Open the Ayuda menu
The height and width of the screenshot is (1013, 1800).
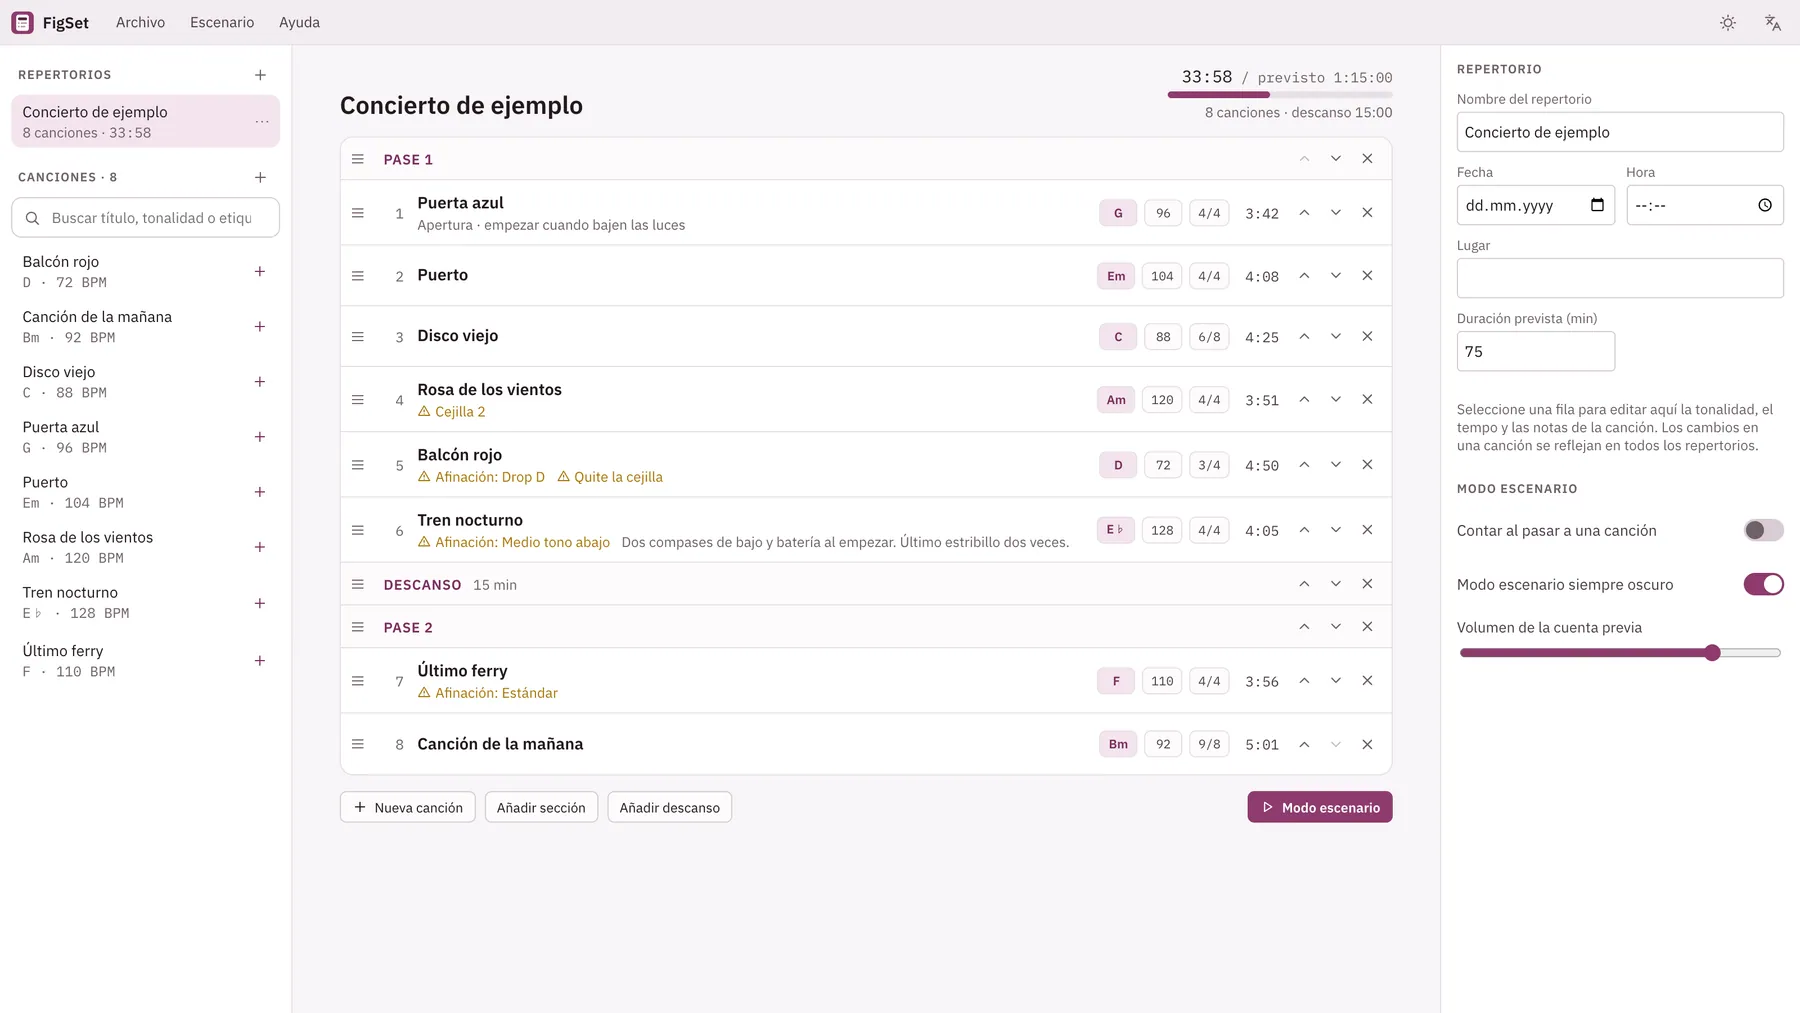tap(299, 22)
